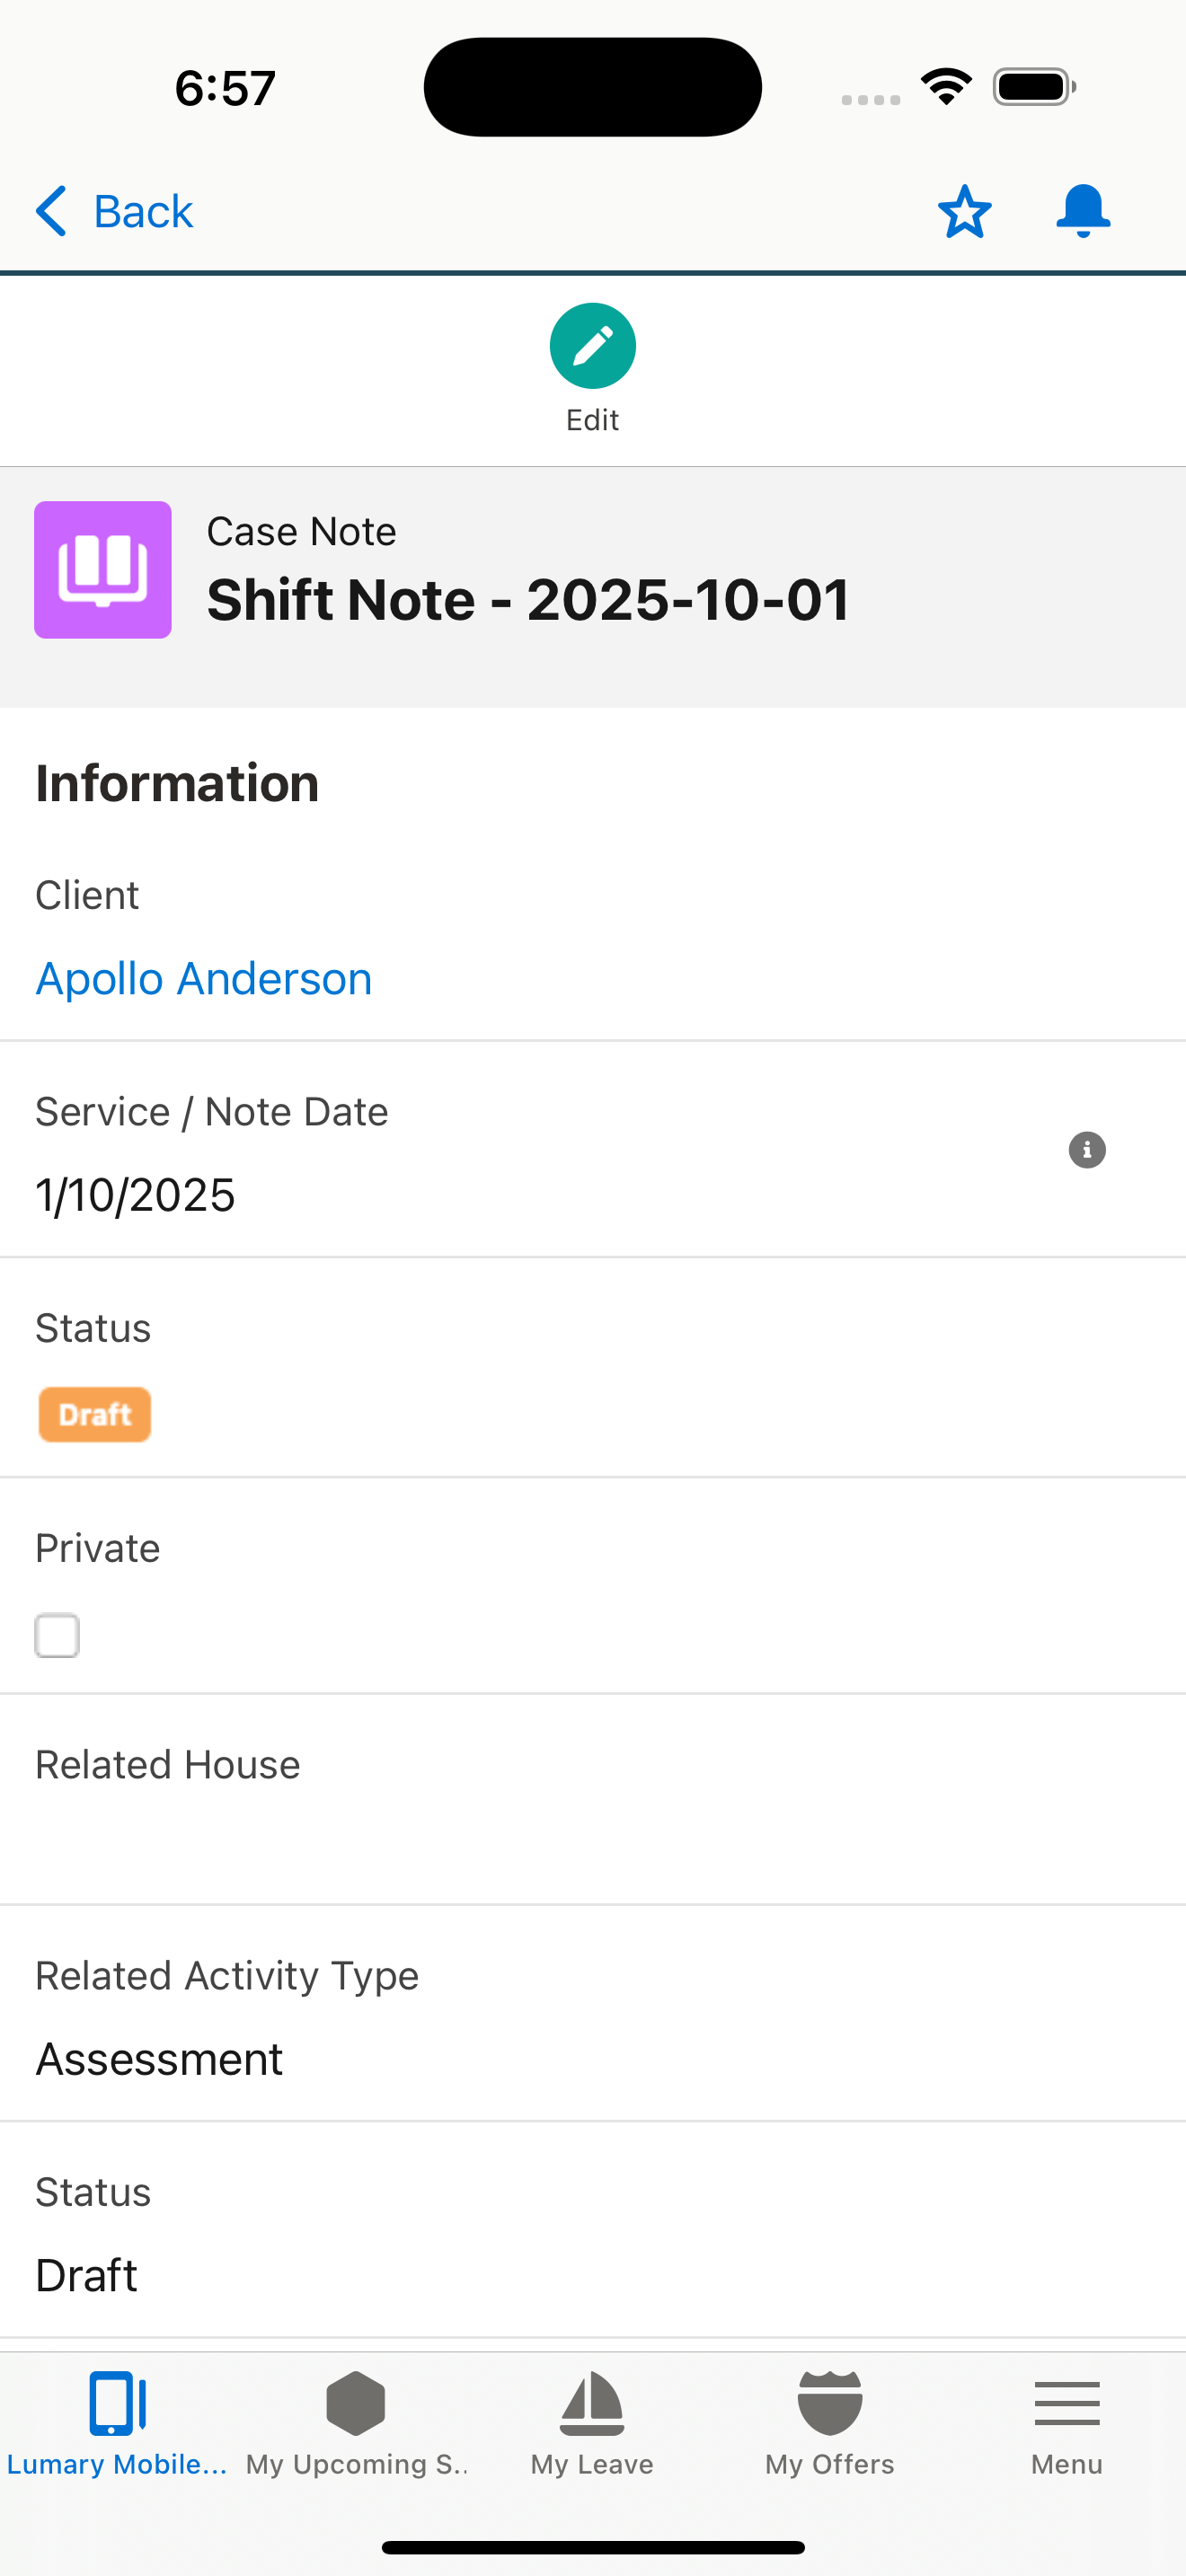Tap the purple Case Note record icon
Image resolution: width=1186 pixels, height=2576 pixels.
(x=103, y=570)
